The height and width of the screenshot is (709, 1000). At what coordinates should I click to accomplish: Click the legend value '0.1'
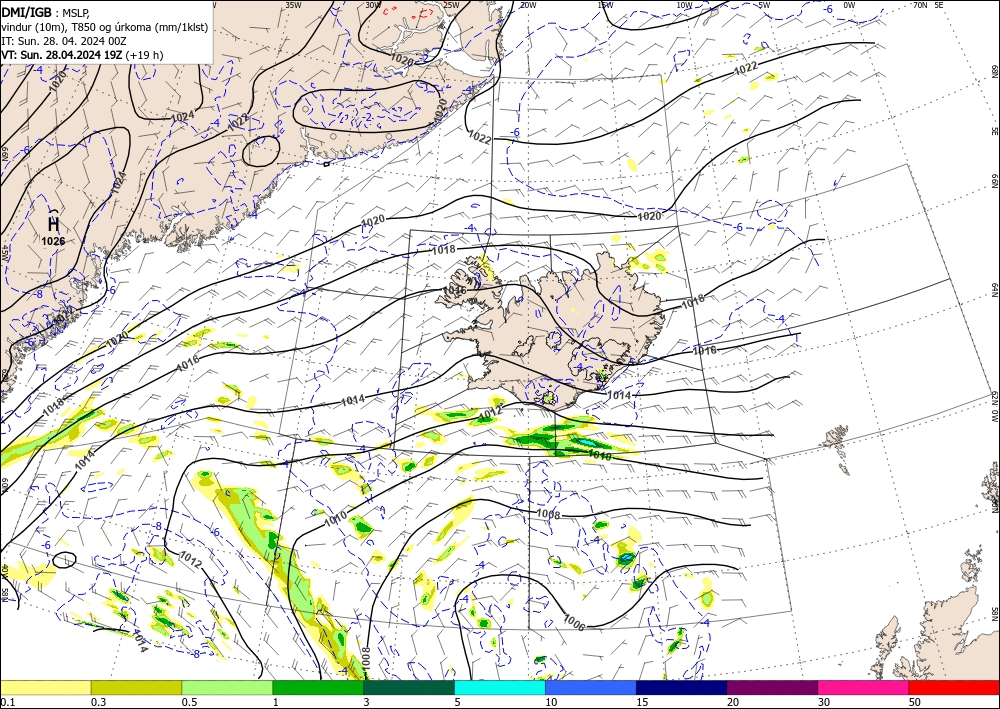tap(7, 702)
